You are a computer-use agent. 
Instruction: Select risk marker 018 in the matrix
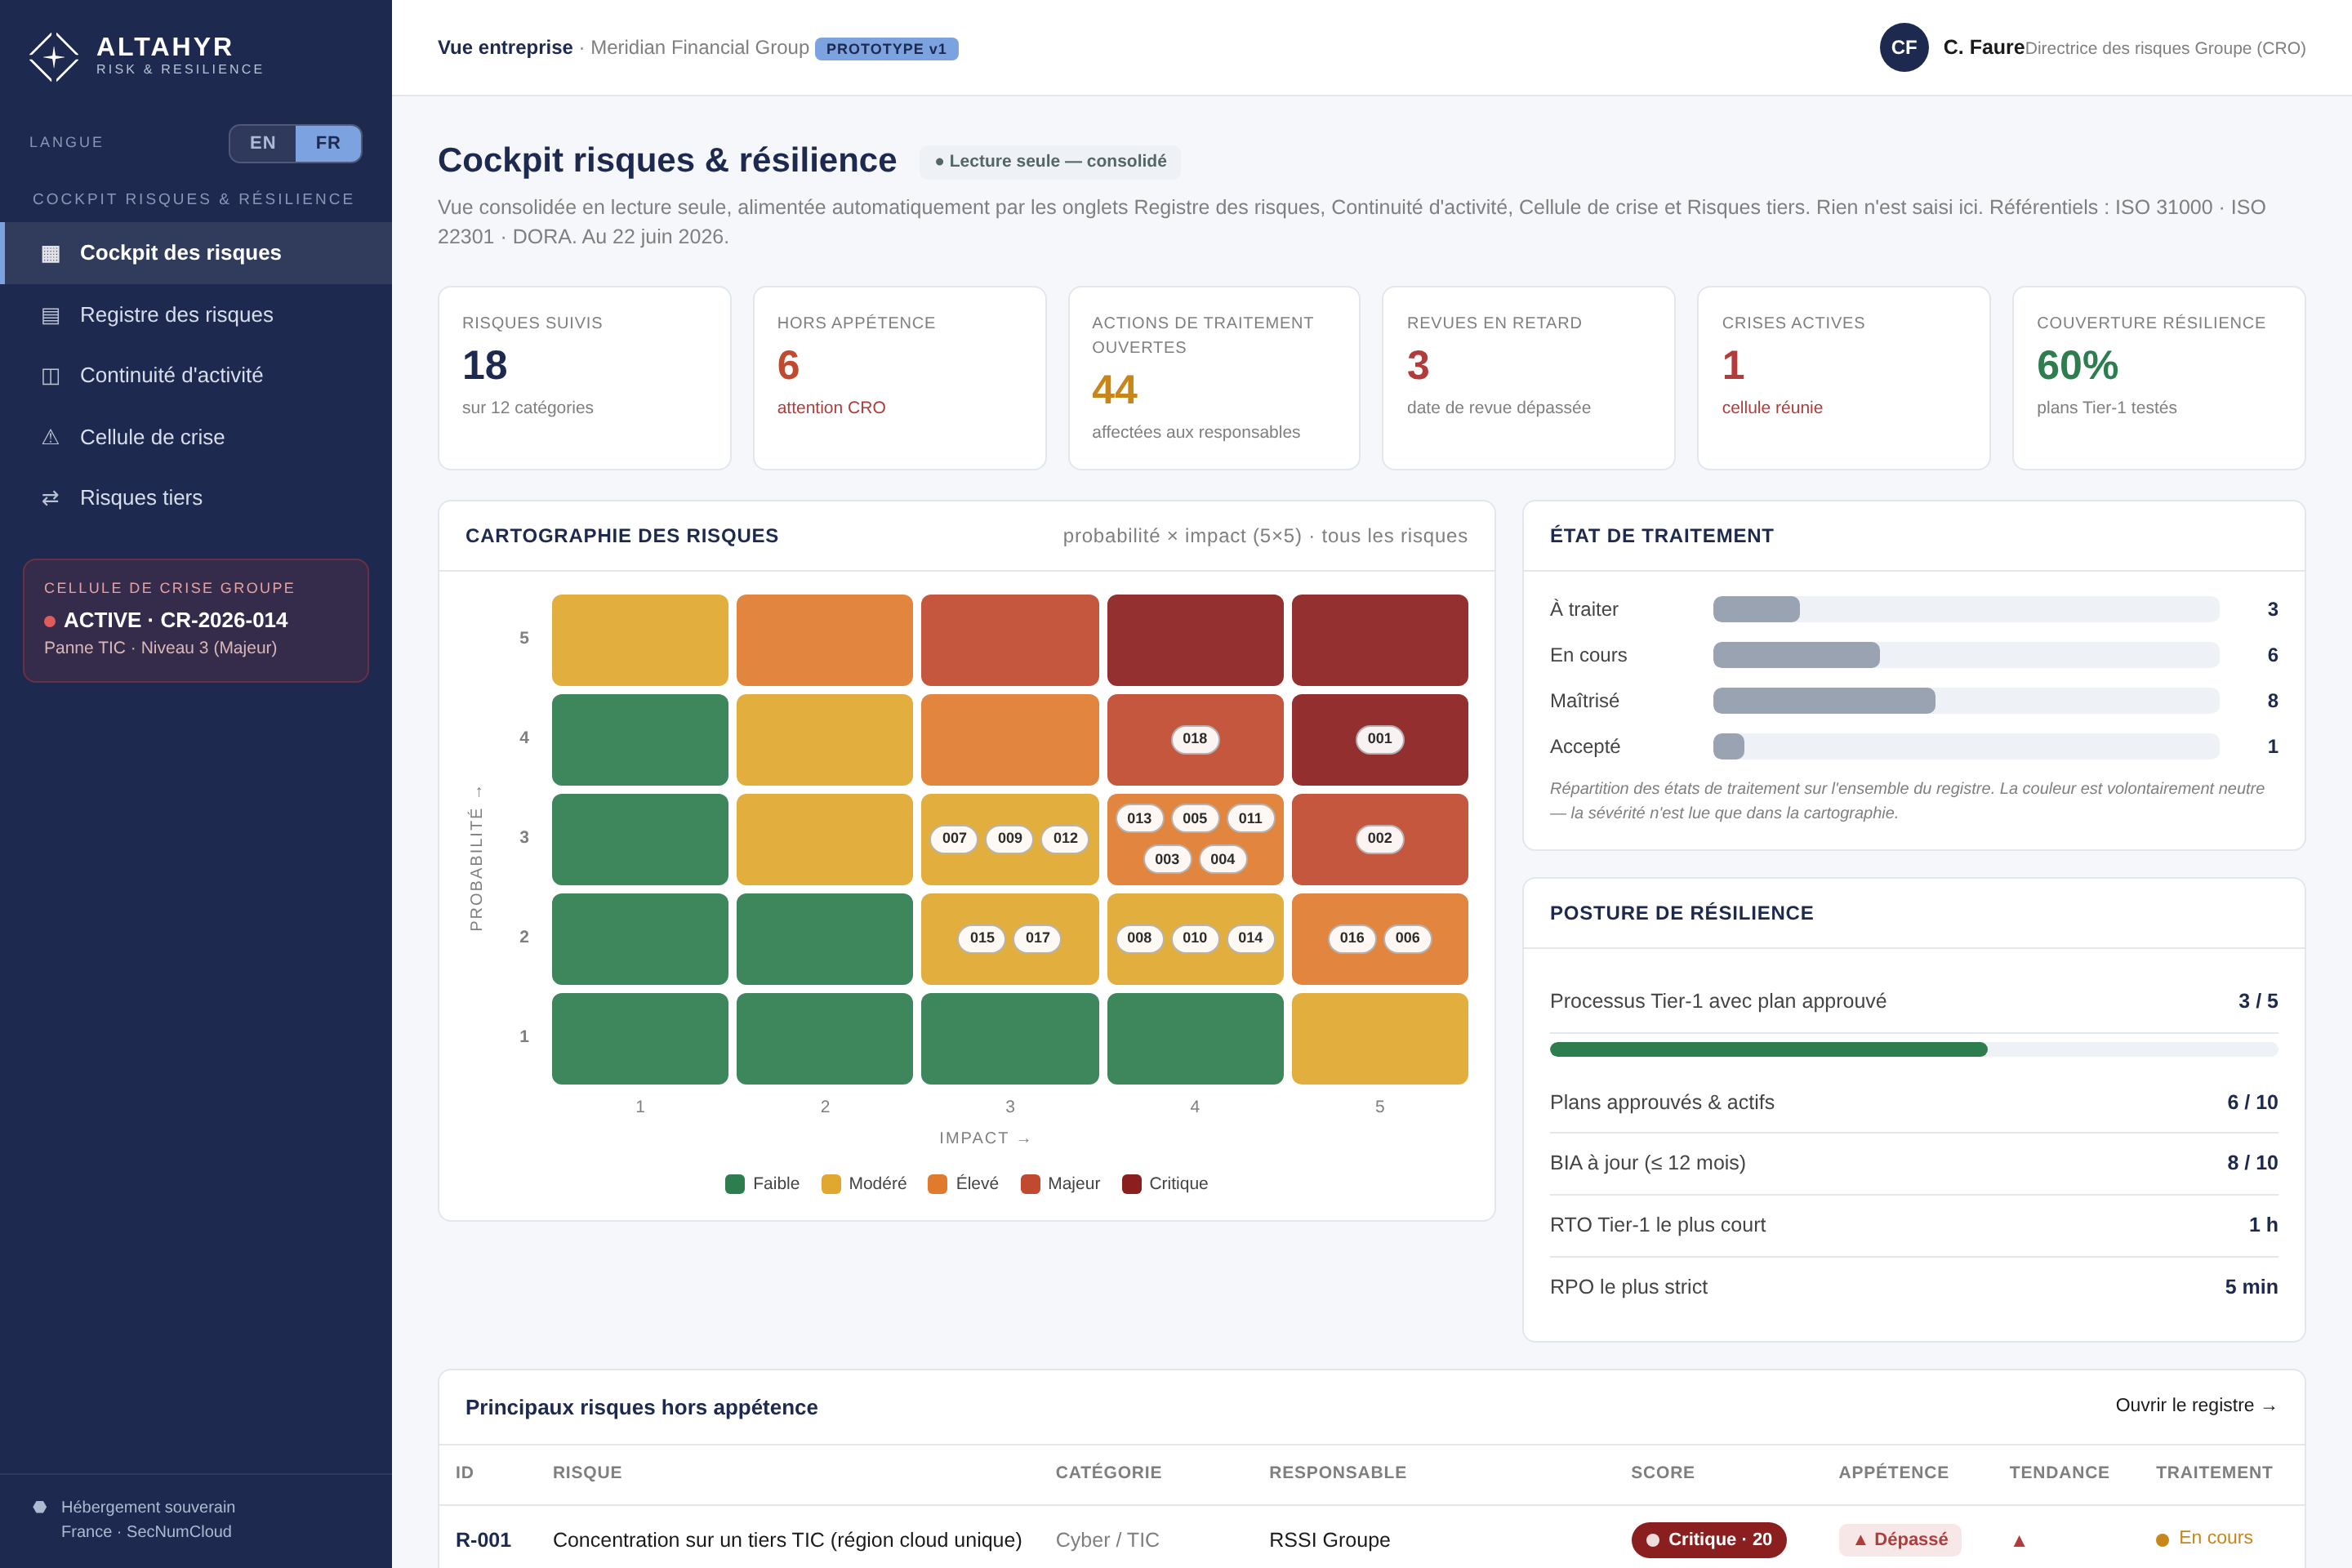[x=1195, y=739]
